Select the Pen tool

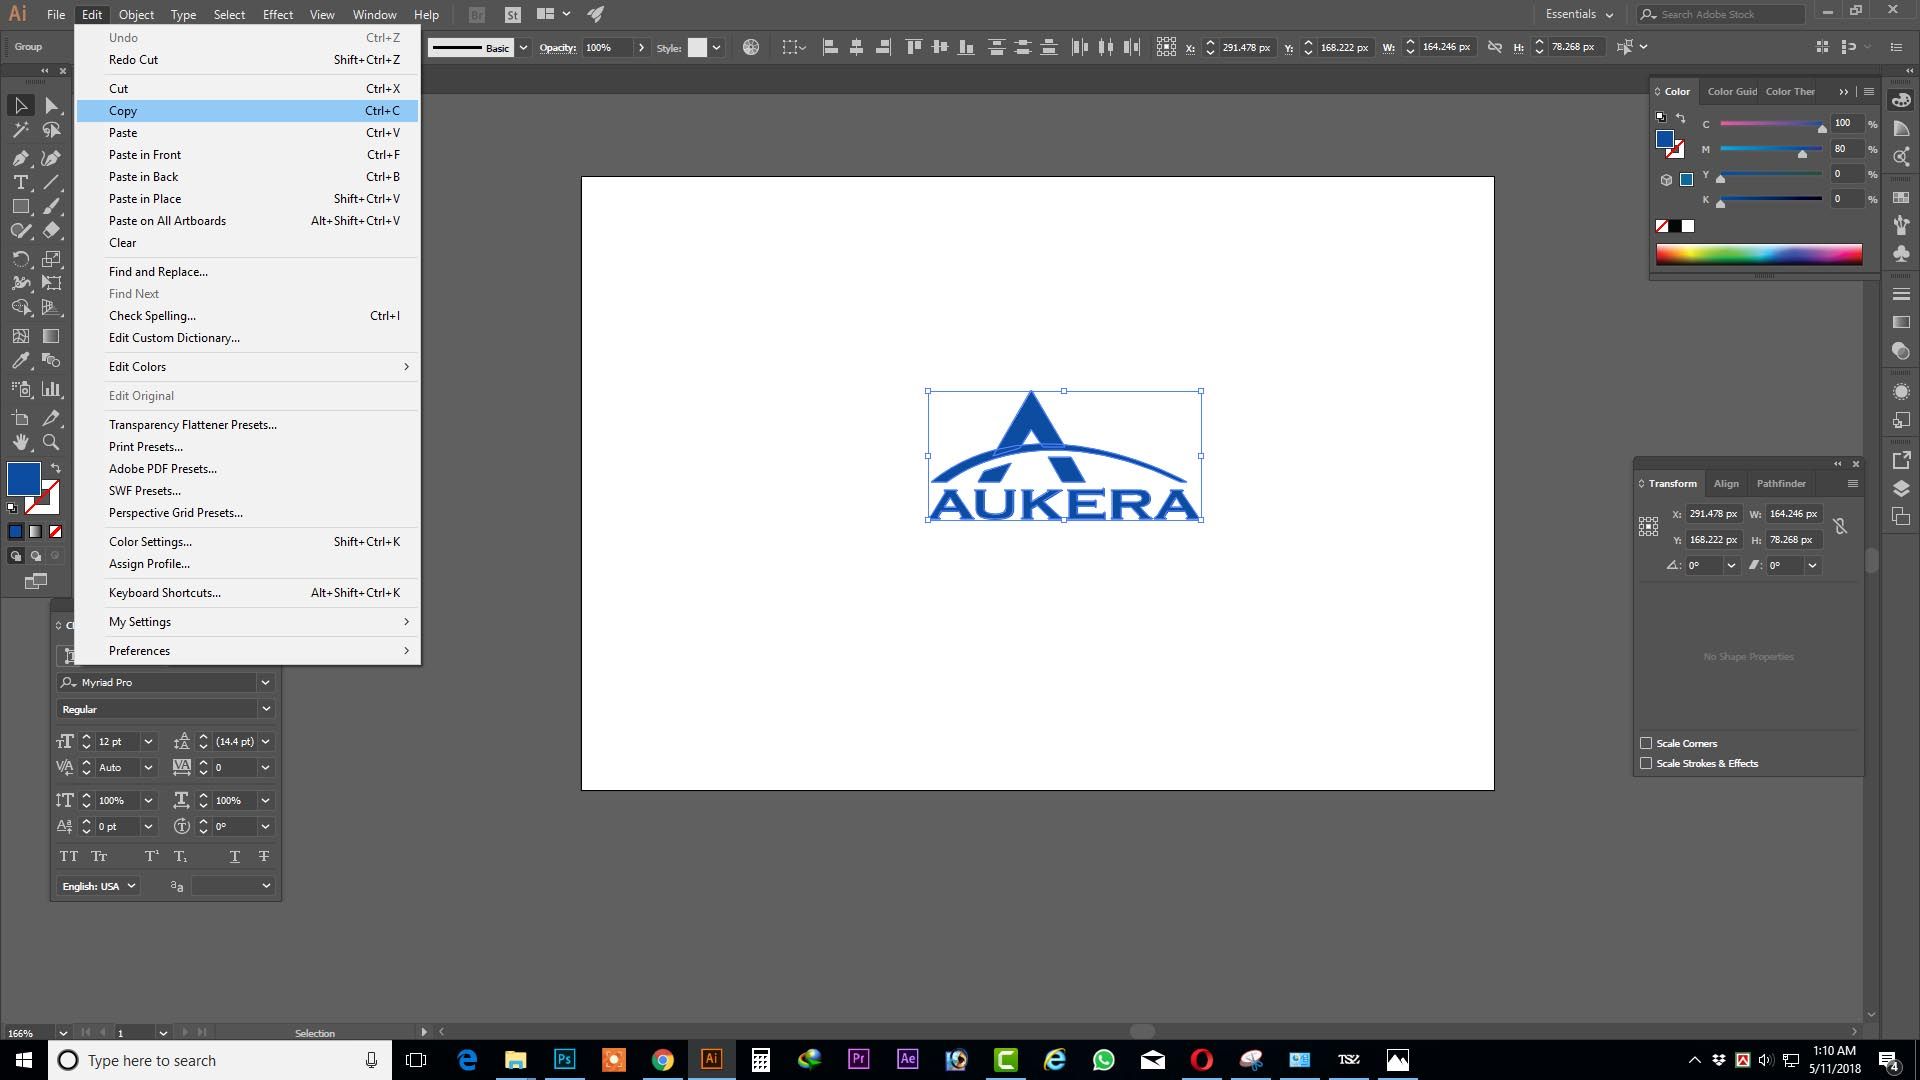20,158
